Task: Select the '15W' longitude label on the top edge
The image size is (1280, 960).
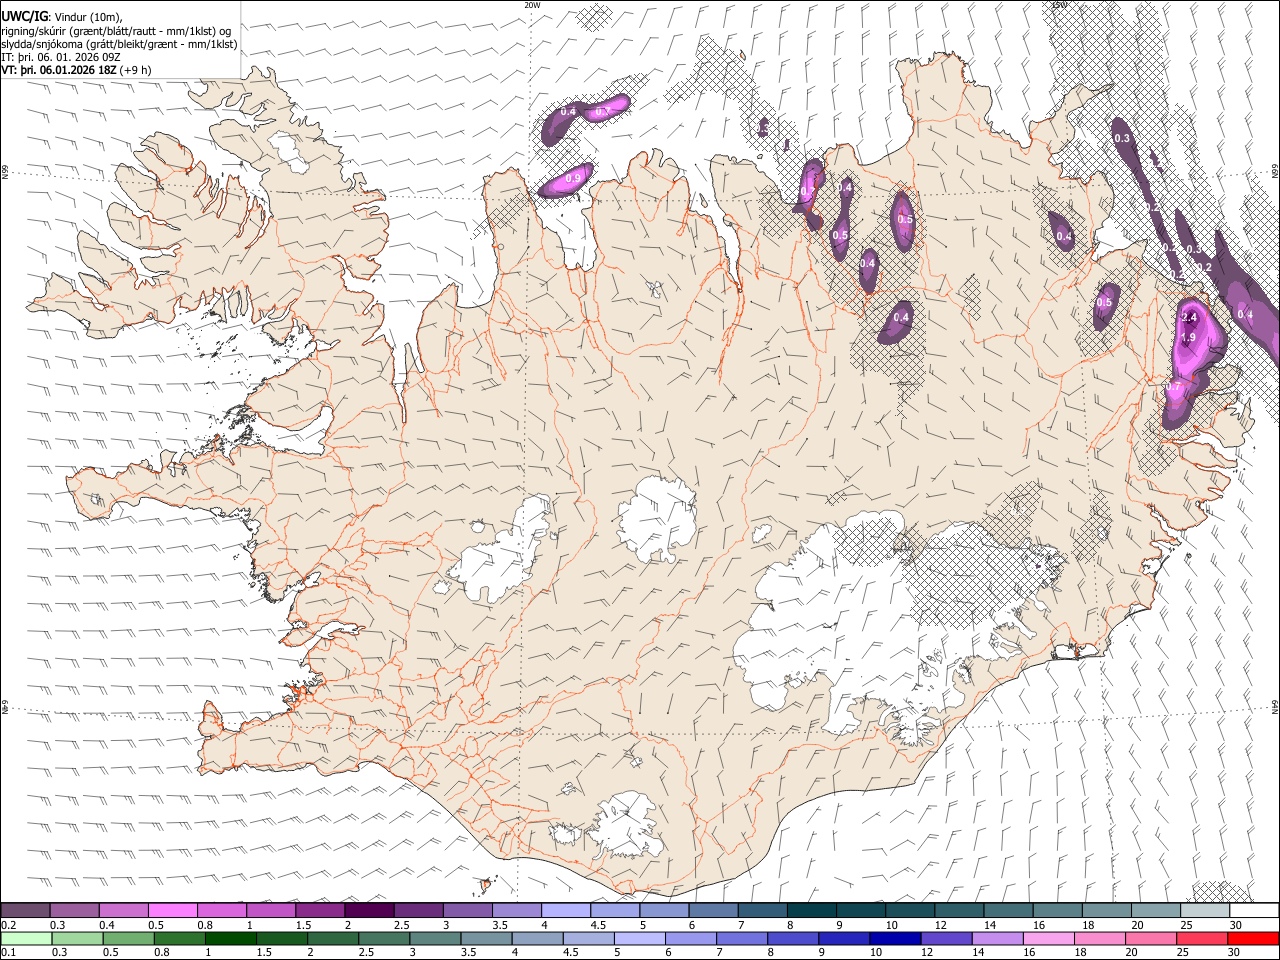Action: tap(1059, 4)
